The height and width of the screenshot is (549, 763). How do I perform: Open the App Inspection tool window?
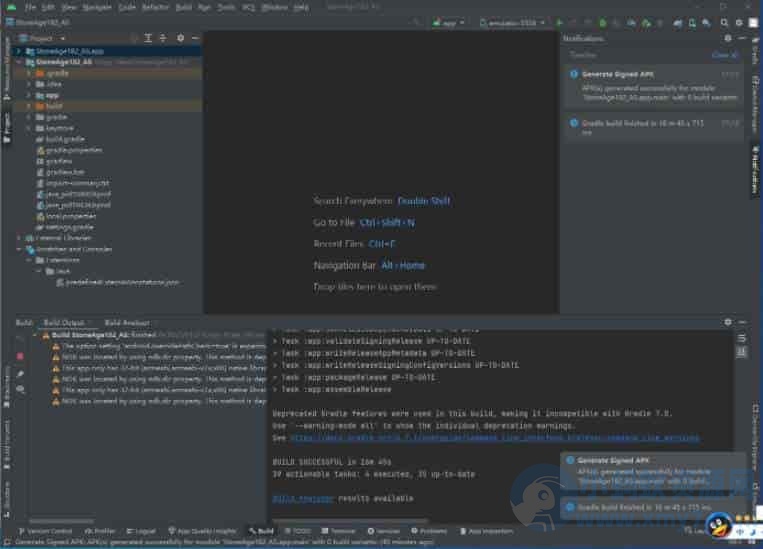(x=486, y=531)
